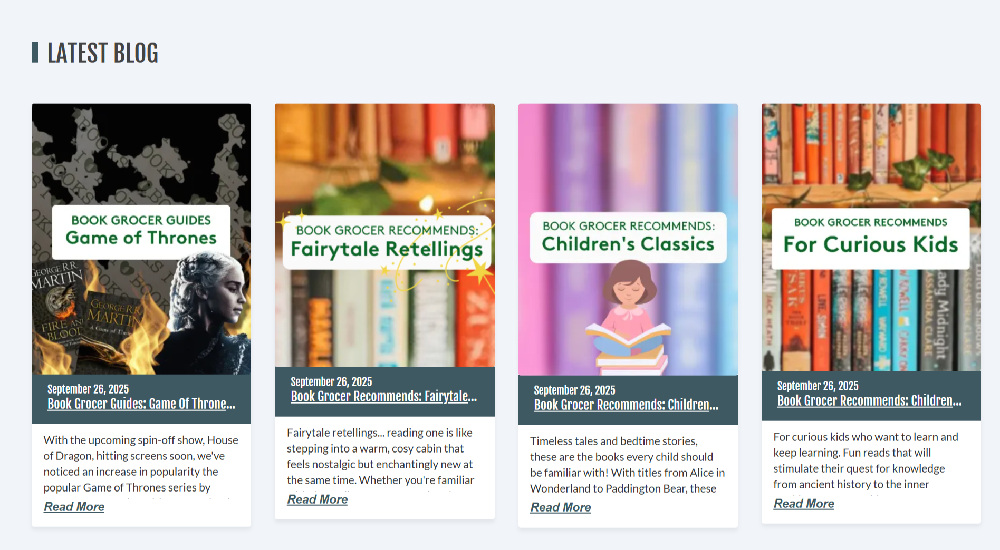Click Read More under Fairytale retellings excerpt
Screen dimensions: 1000x550
coord(317,499)
